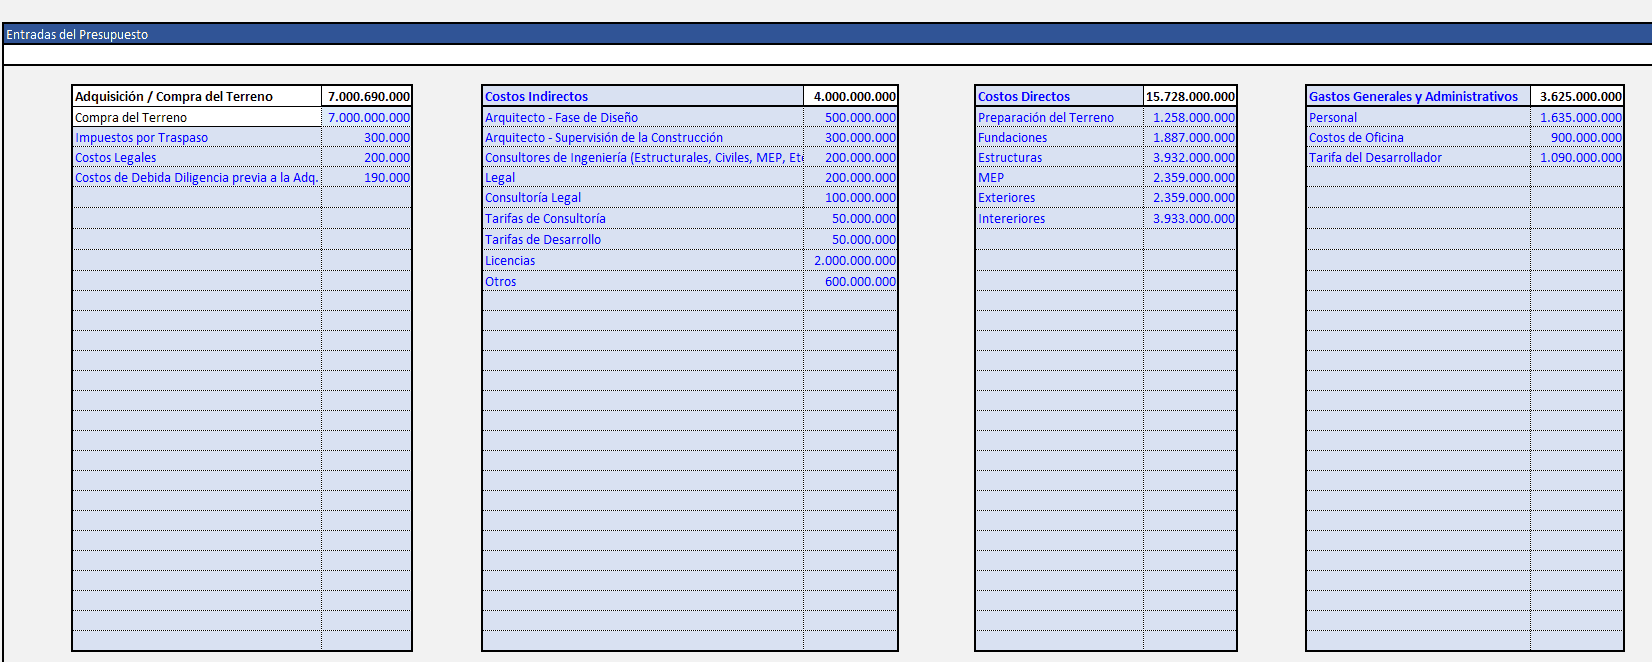
Task: Select the Fundaciones cost label
Action: click(x=1058, y=137)
